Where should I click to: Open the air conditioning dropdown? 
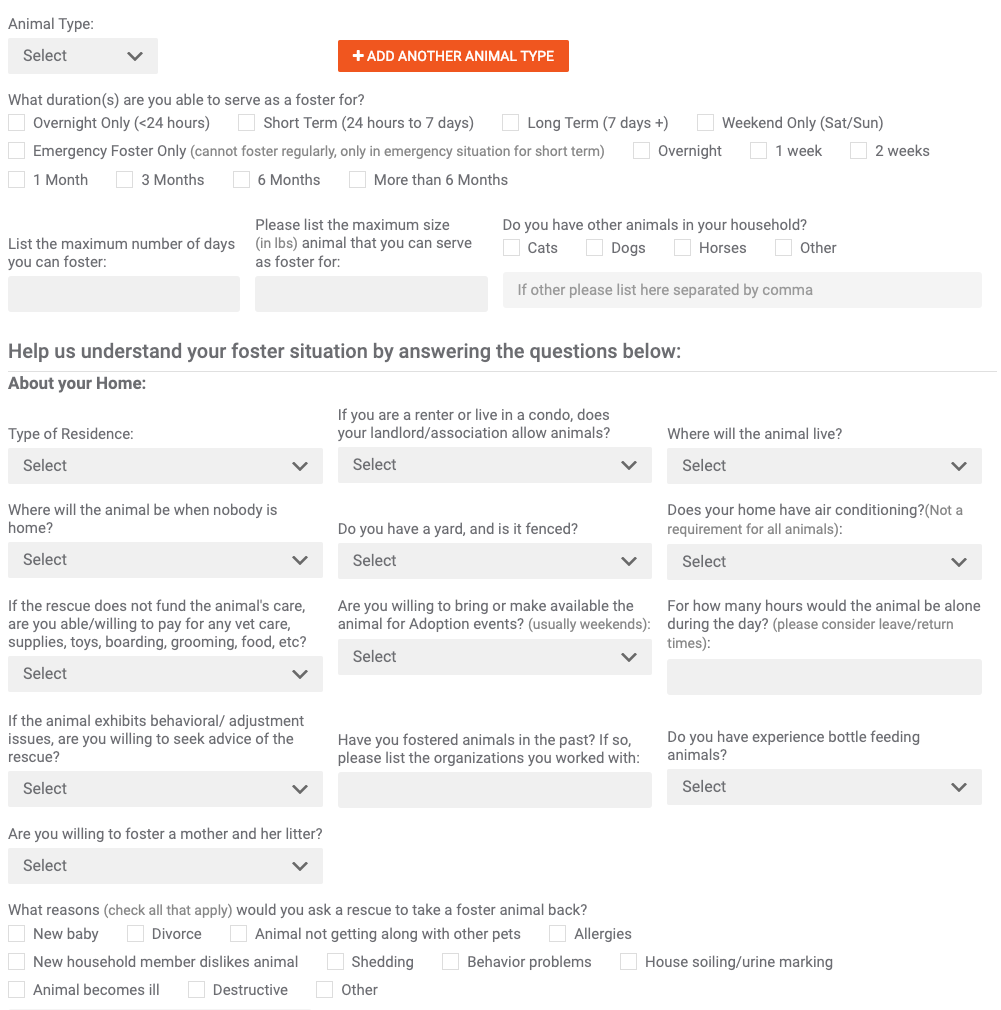(x=824, y=562)
